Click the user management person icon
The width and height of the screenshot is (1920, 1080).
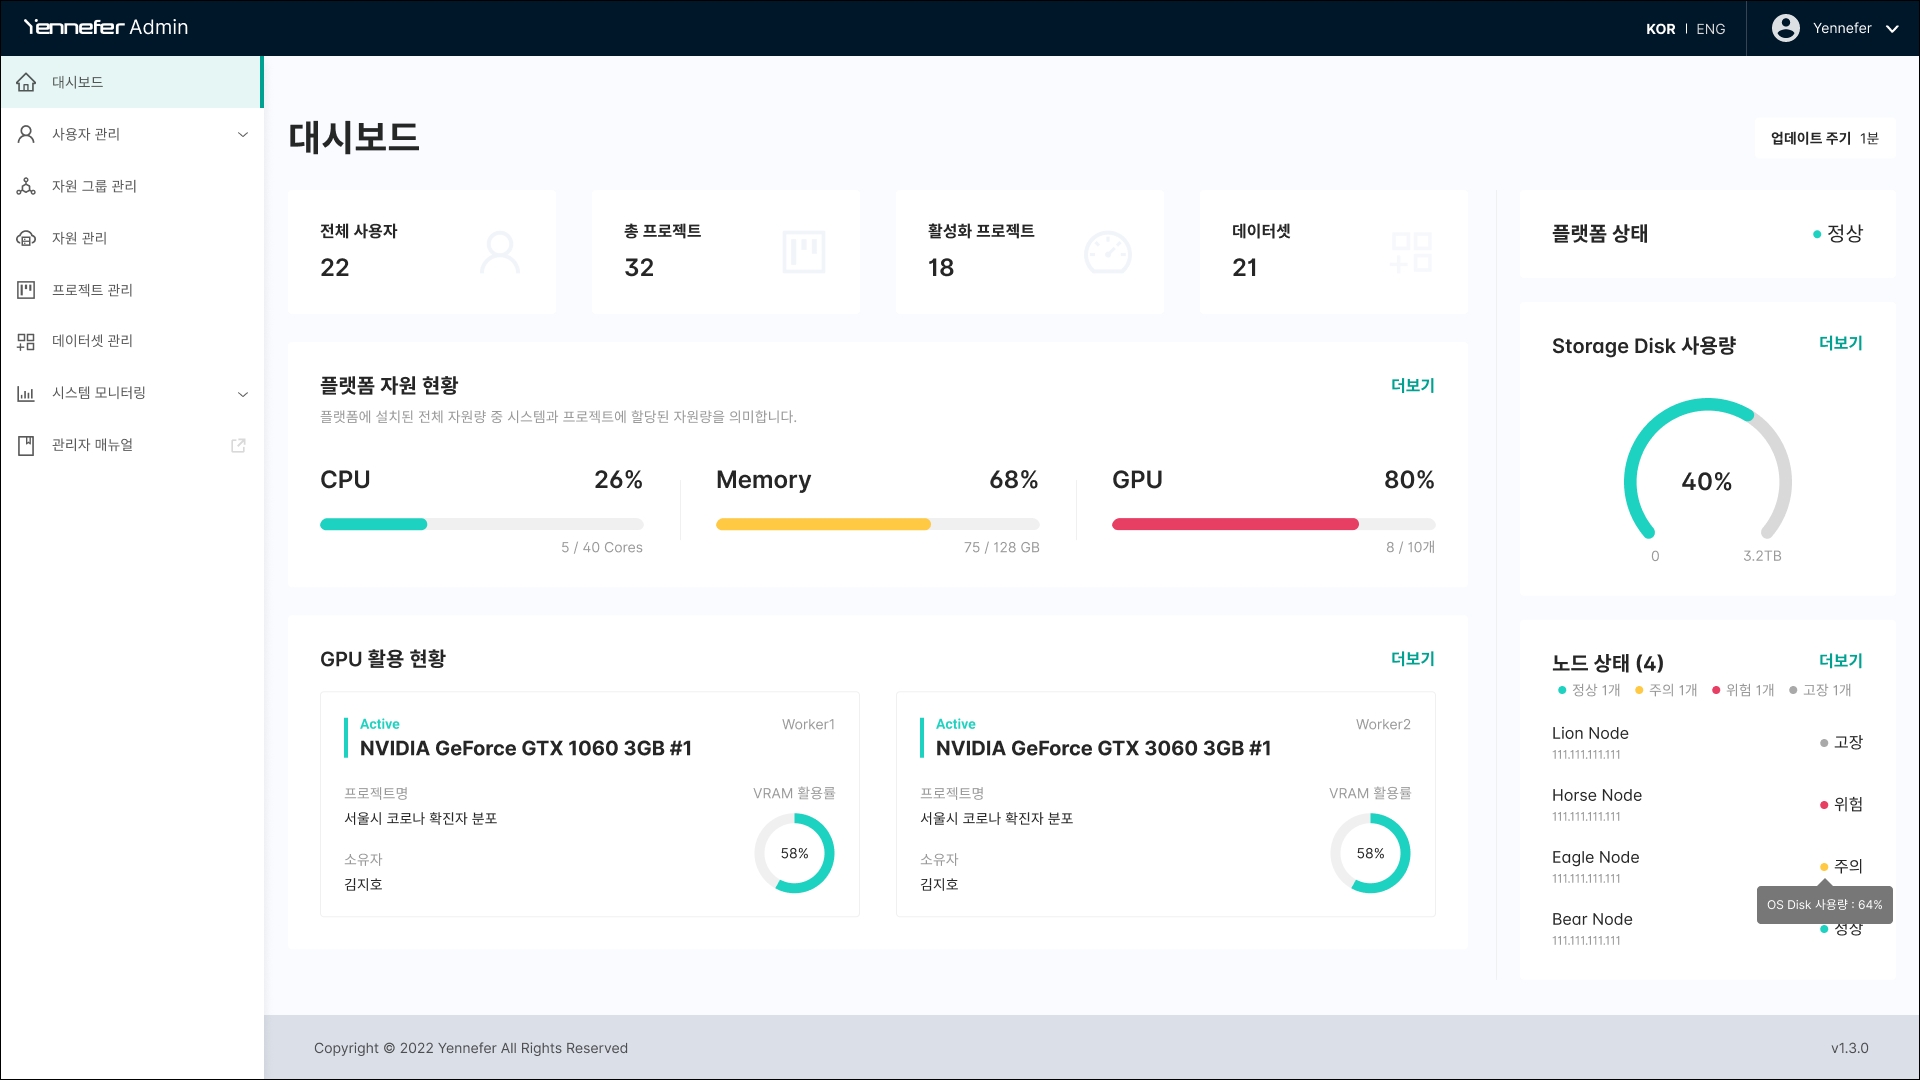[x=26, y=134]
